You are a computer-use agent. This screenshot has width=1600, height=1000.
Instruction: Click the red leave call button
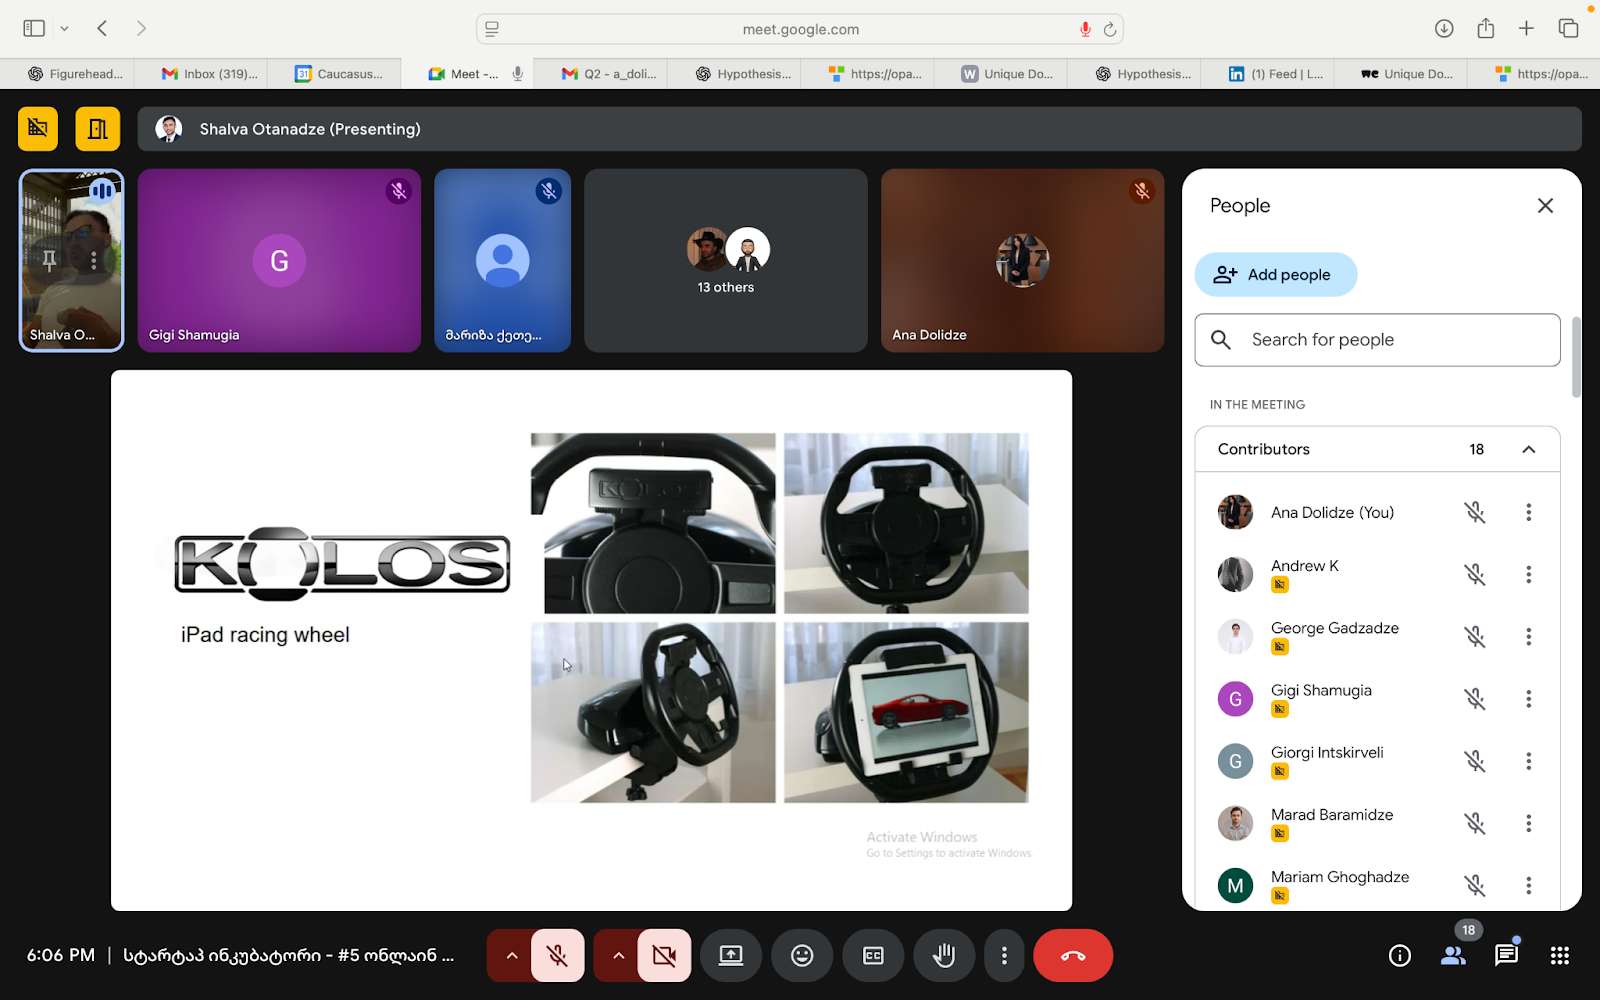tap(1072, 956)
